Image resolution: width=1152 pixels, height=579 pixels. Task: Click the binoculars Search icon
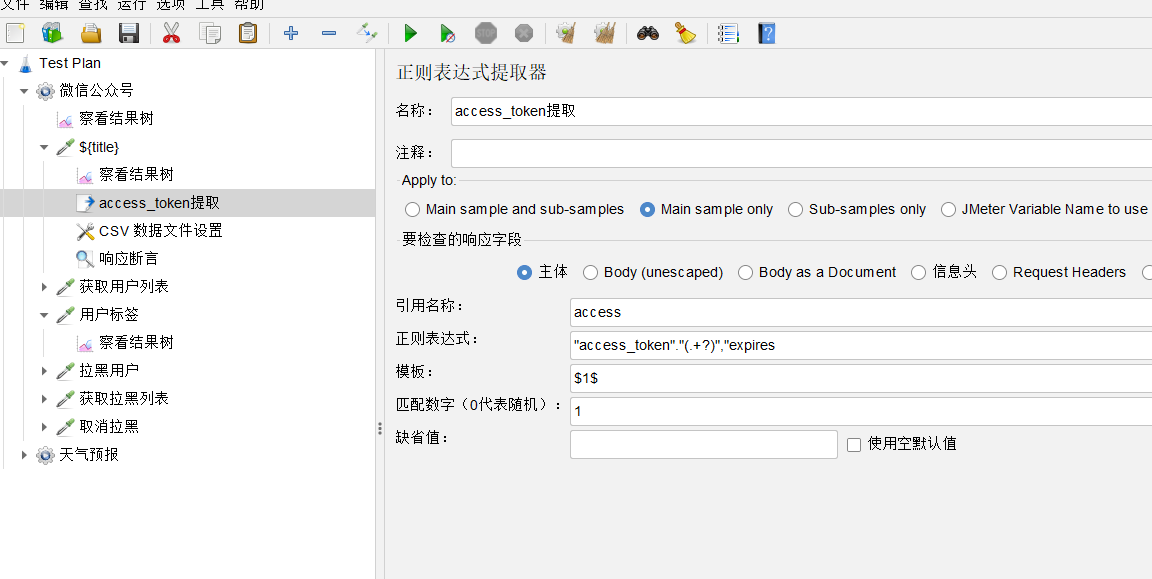[x=648, y=33]
